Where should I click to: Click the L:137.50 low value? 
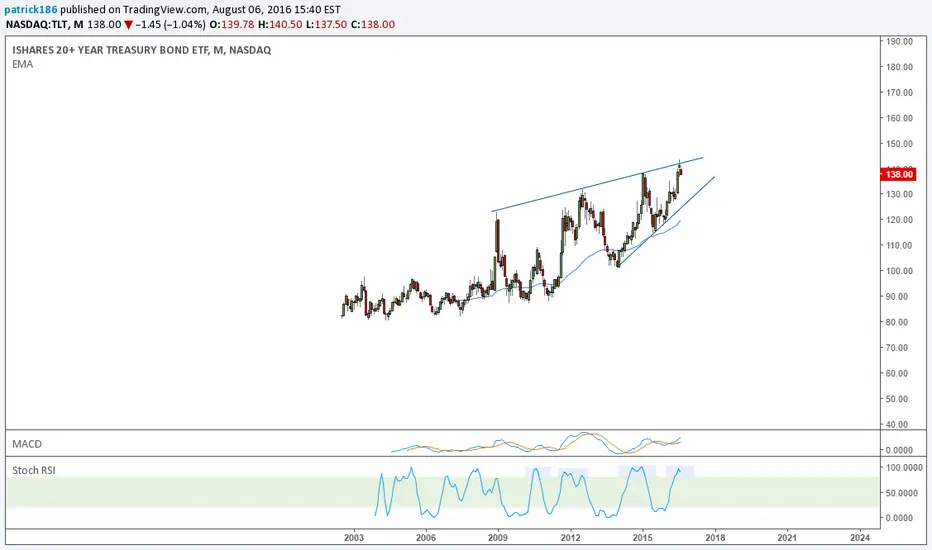(326, 24)
